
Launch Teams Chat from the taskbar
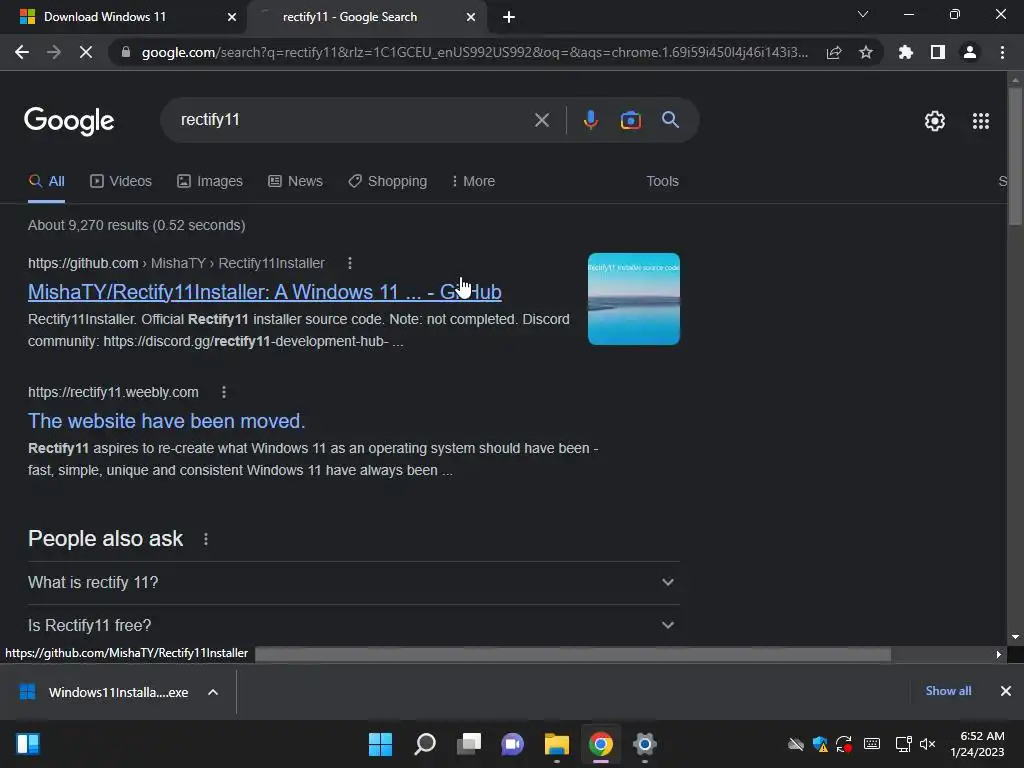[513, 744]
